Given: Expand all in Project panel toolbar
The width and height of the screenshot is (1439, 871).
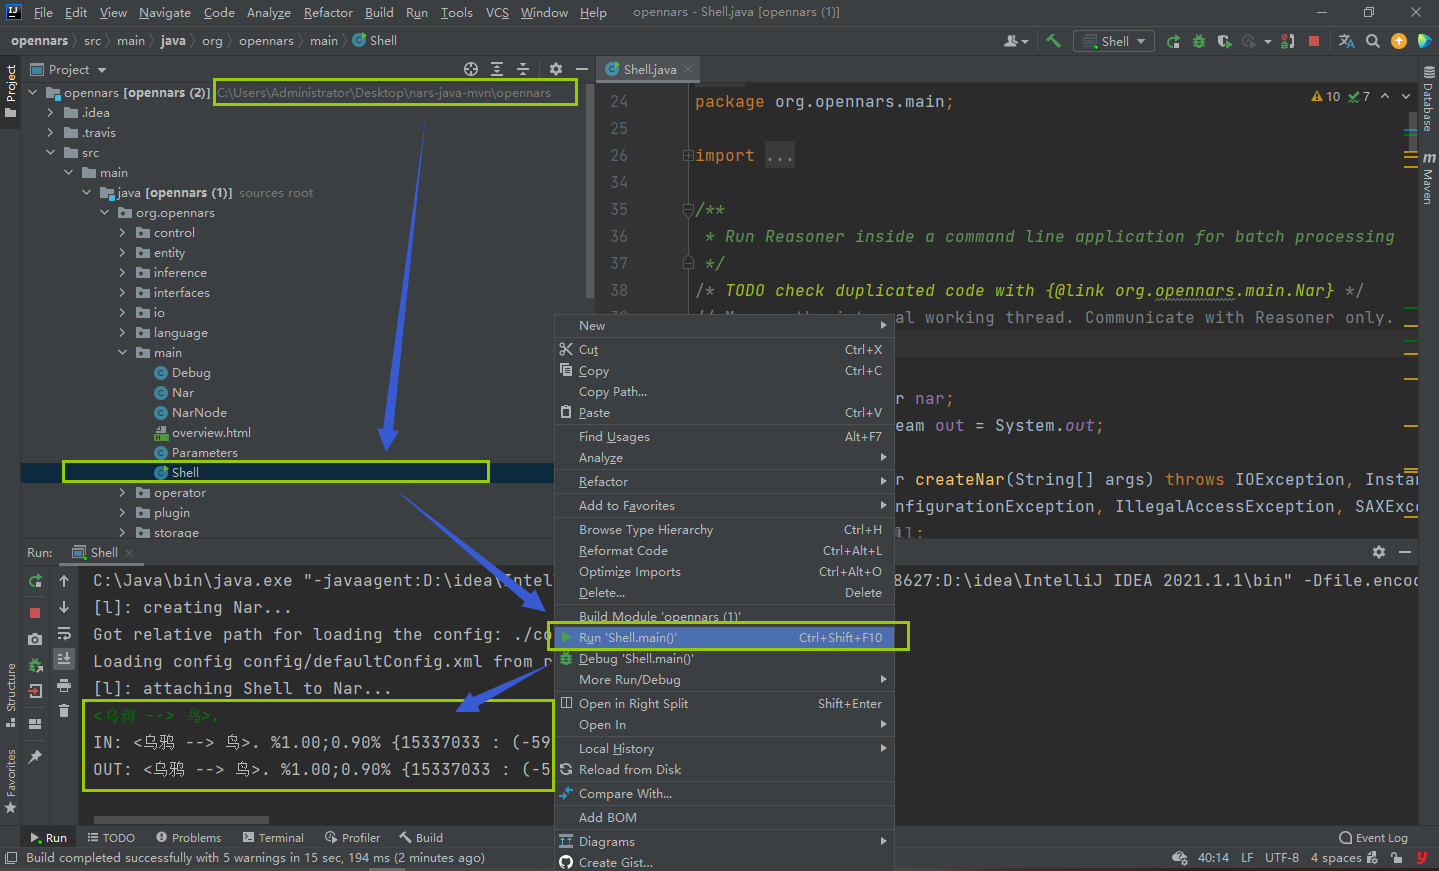Looking at the screenshot, I should pyautogui.click(x=497, y=69).
